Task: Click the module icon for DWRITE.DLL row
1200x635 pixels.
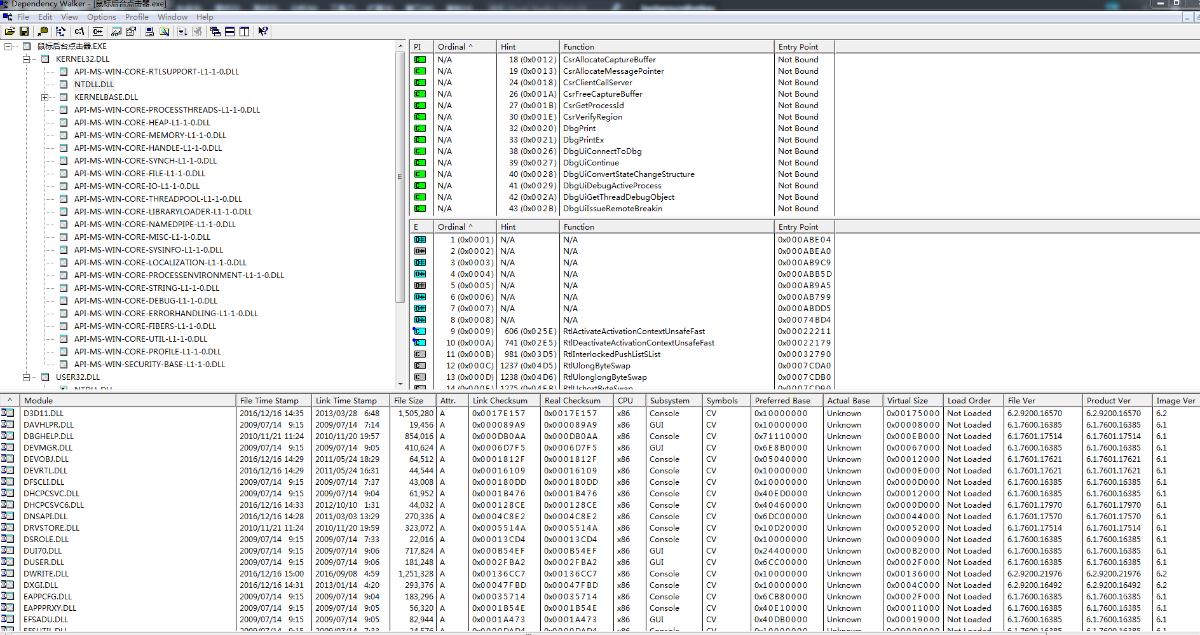Action: click(x=8, y=574)
